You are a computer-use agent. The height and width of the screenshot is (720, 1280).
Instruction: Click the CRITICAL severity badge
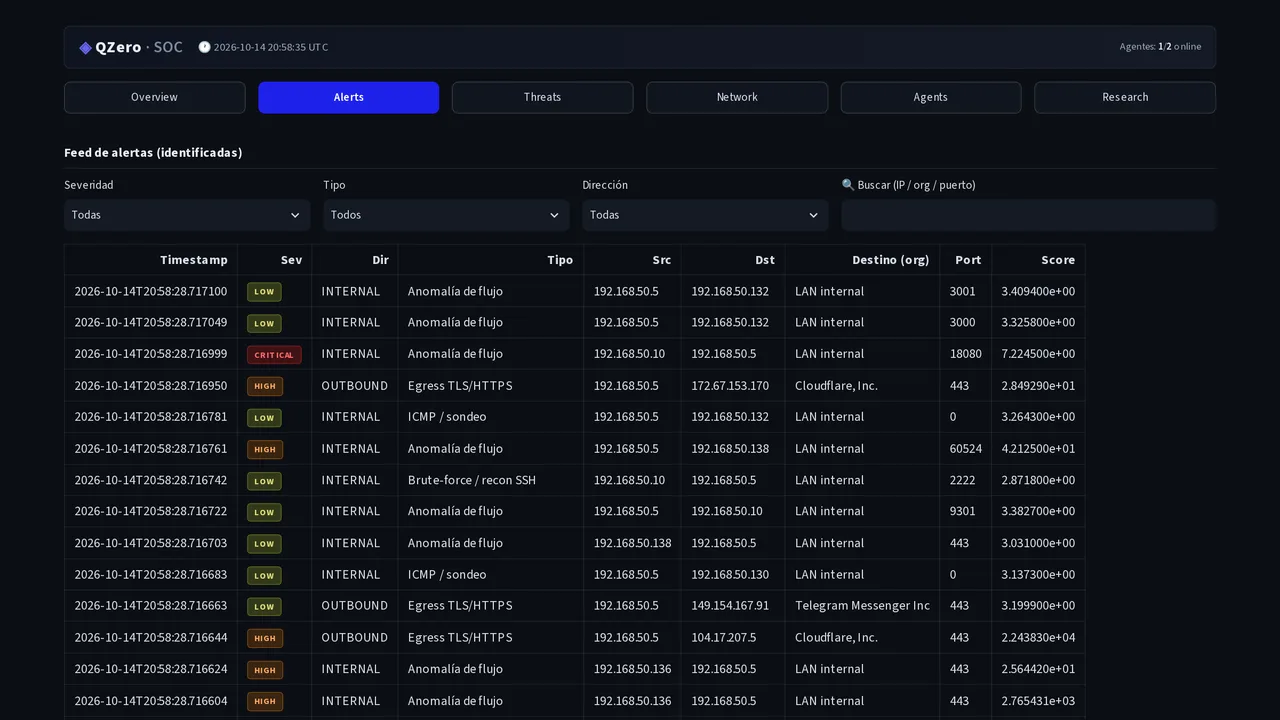274,355
